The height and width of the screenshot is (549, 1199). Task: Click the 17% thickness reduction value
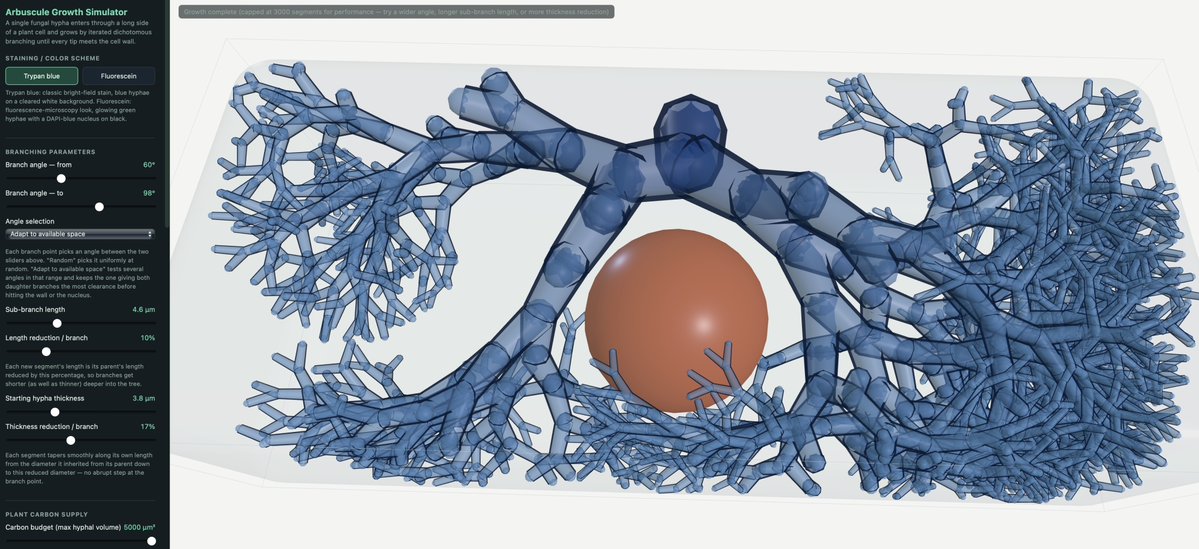[148, 427]
